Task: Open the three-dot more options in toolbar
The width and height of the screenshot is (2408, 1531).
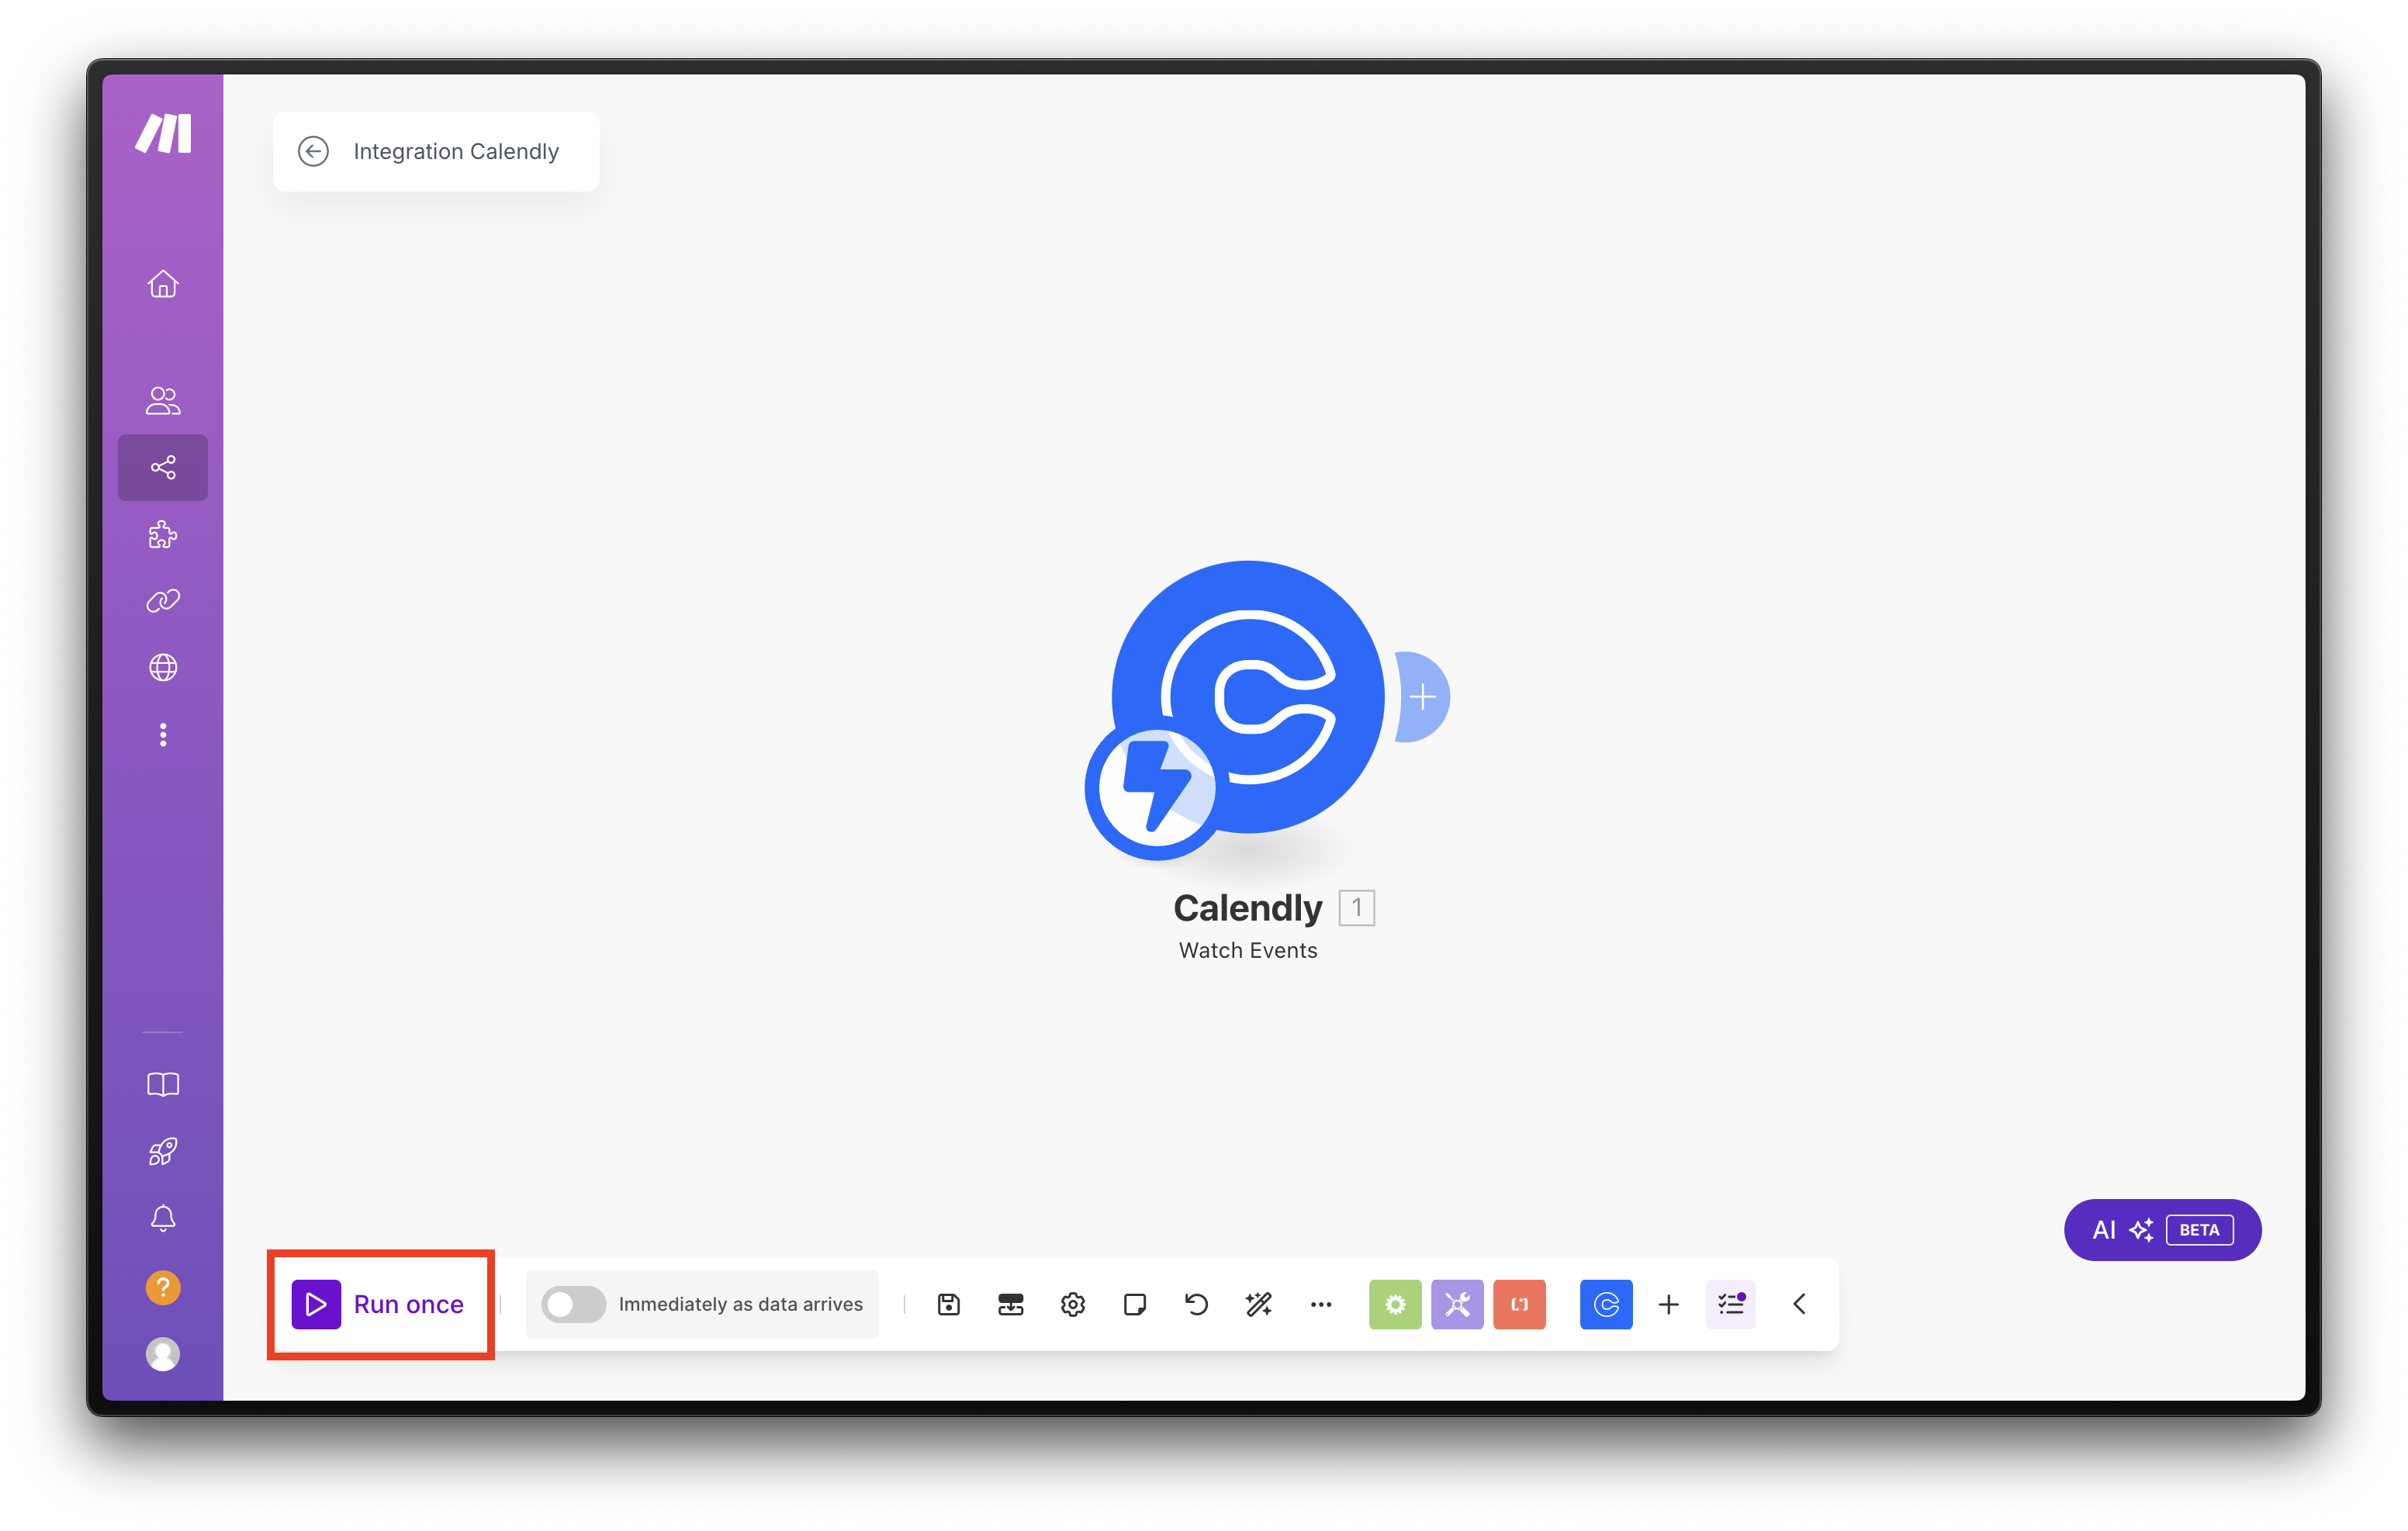Action: (1320, 1304)
